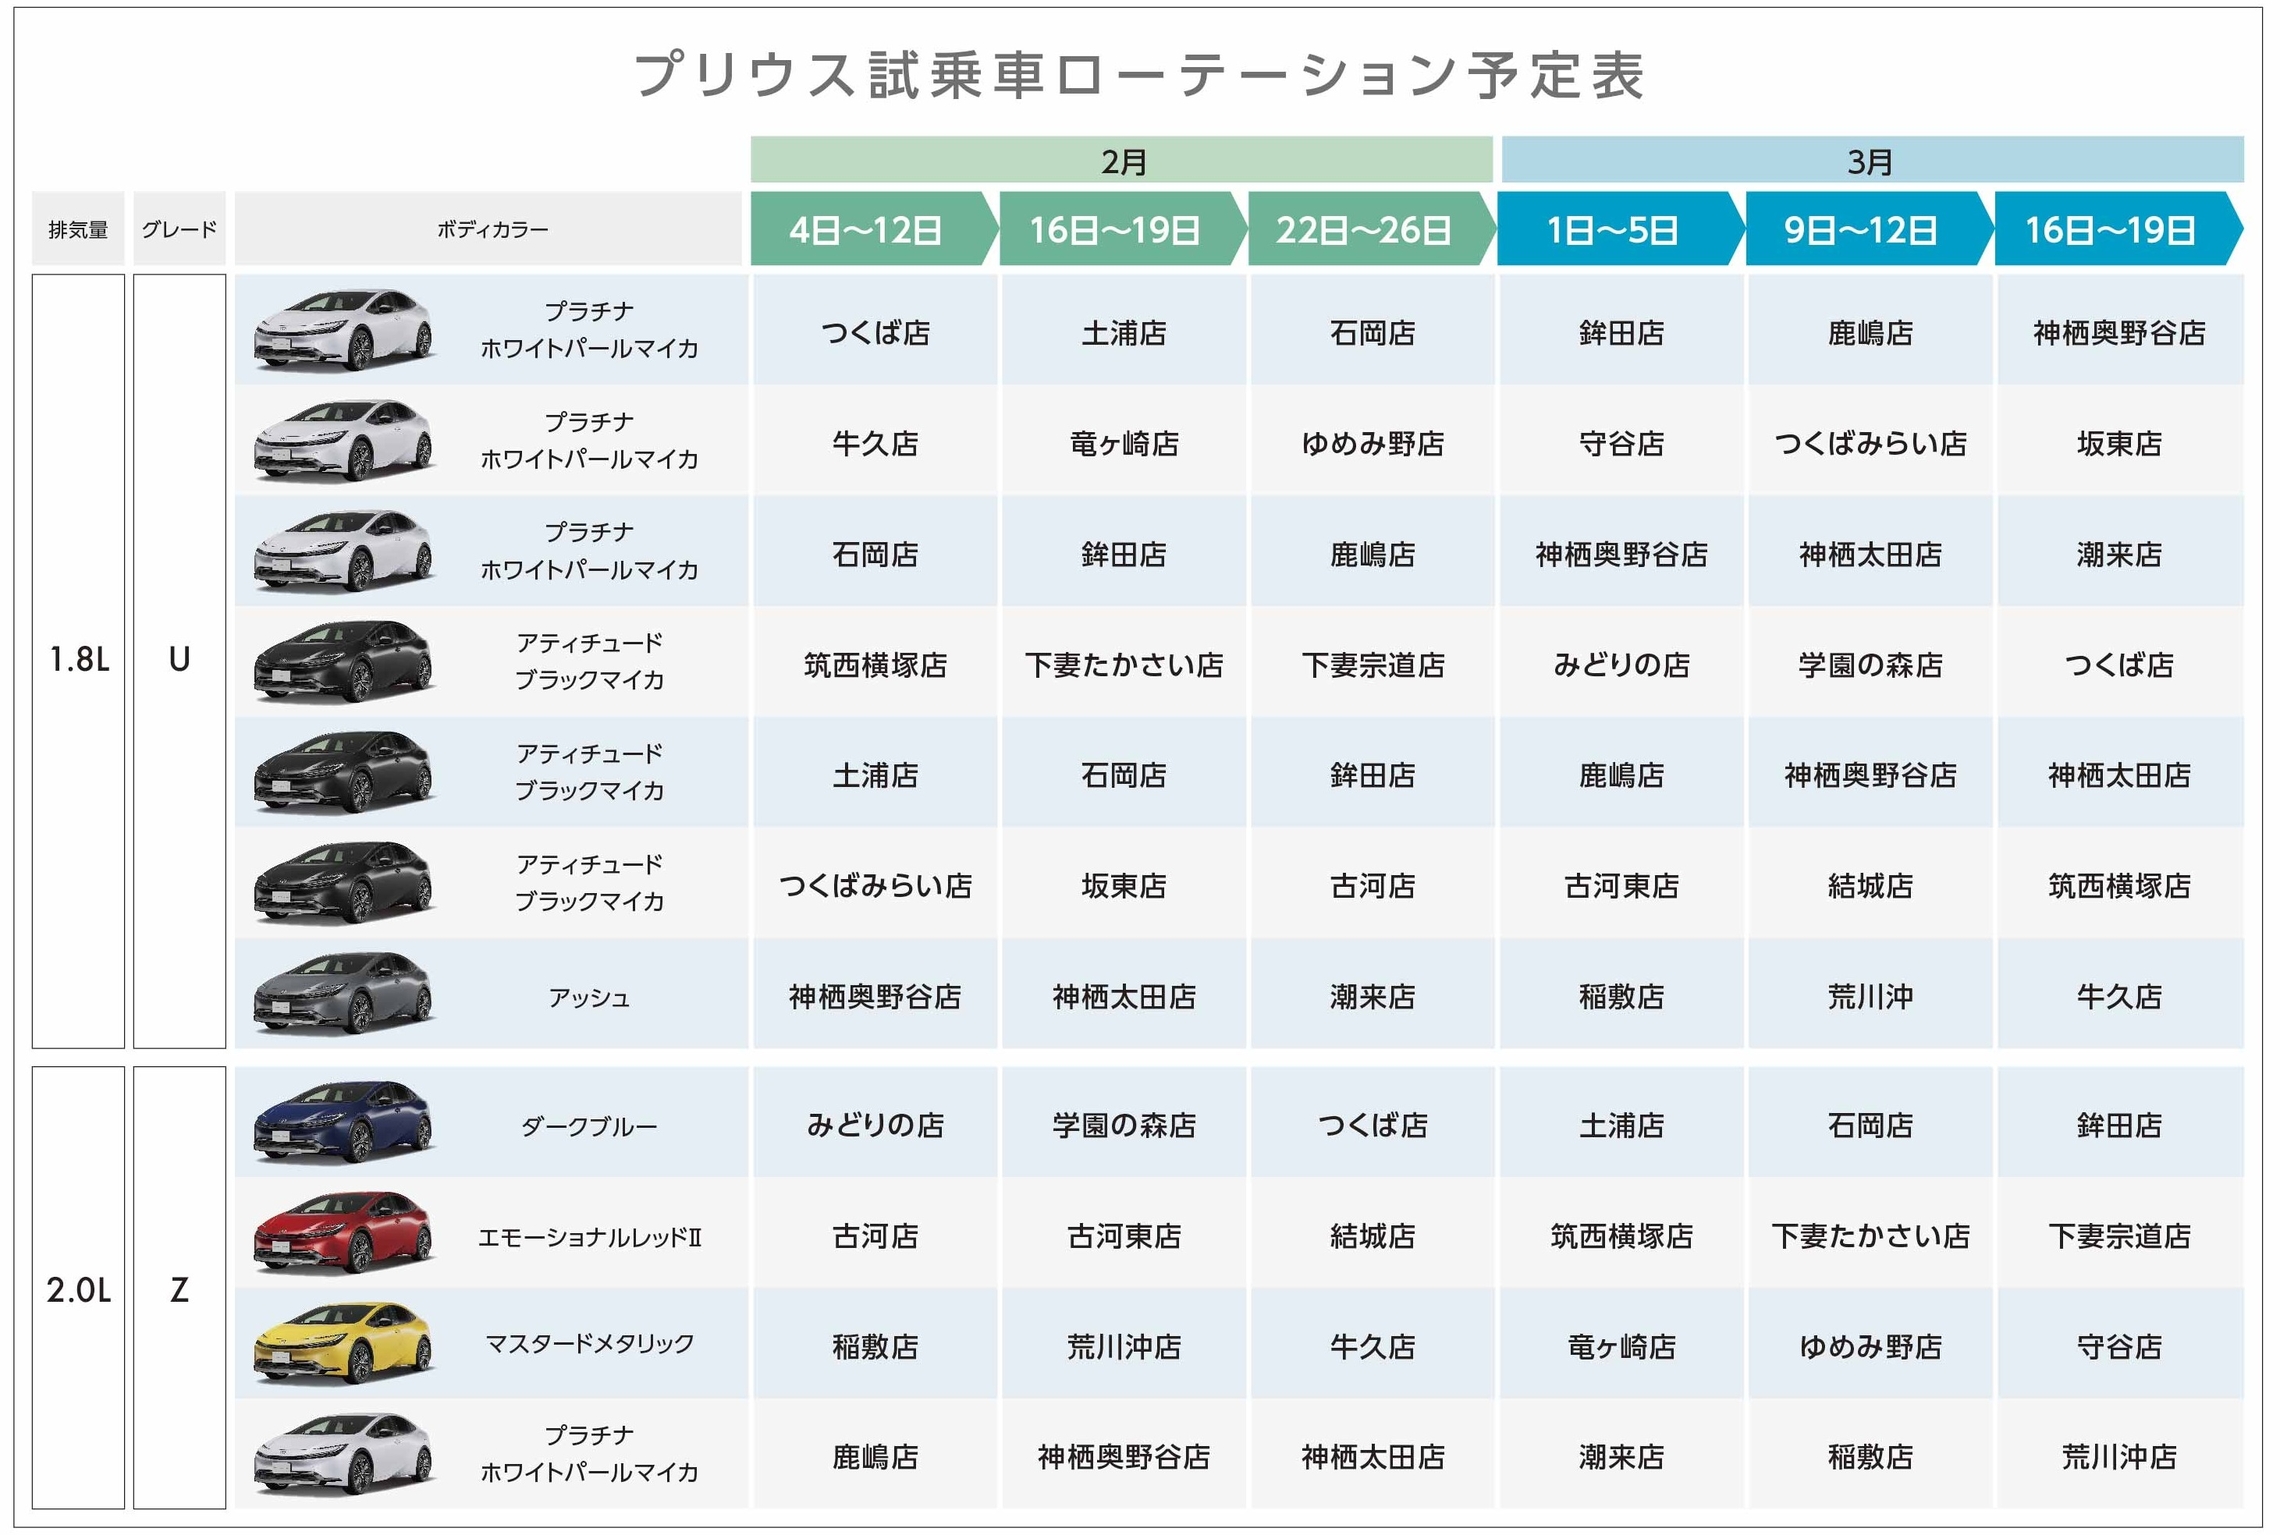Select the 1日〜5日 date header
This screenshot has height=1535, width=2280.
click(1620, 229)
